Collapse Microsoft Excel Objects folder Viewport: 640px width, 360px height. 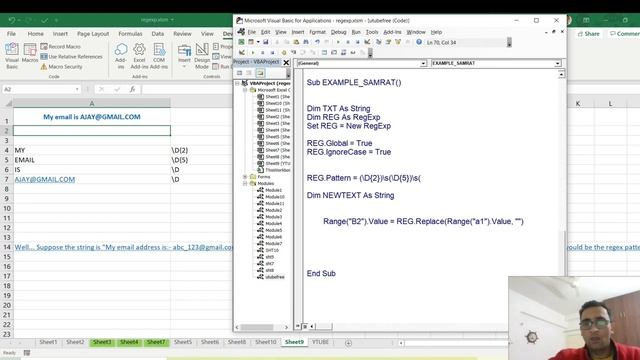tap(245, 90)
